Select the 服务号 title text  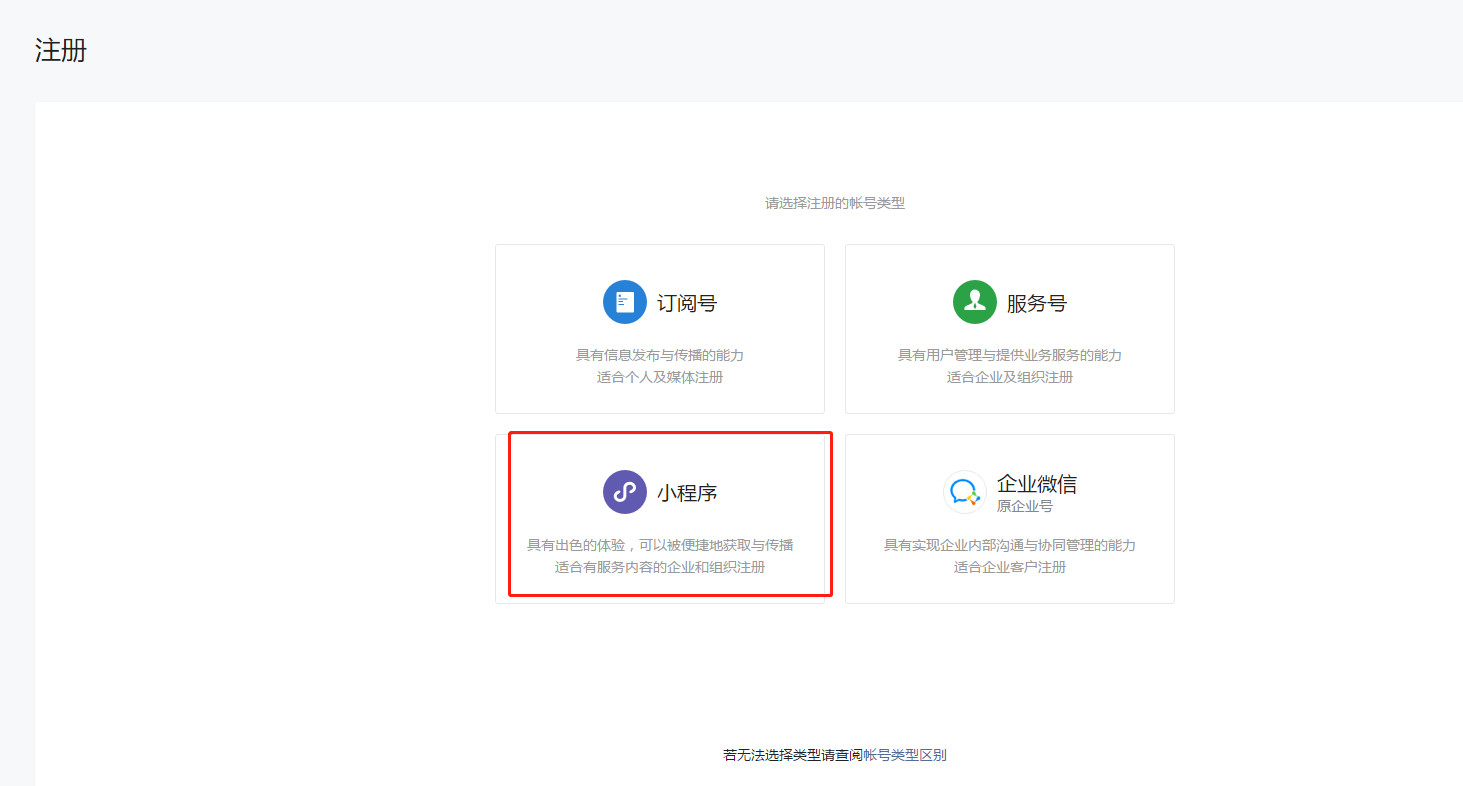(1037, 303)
